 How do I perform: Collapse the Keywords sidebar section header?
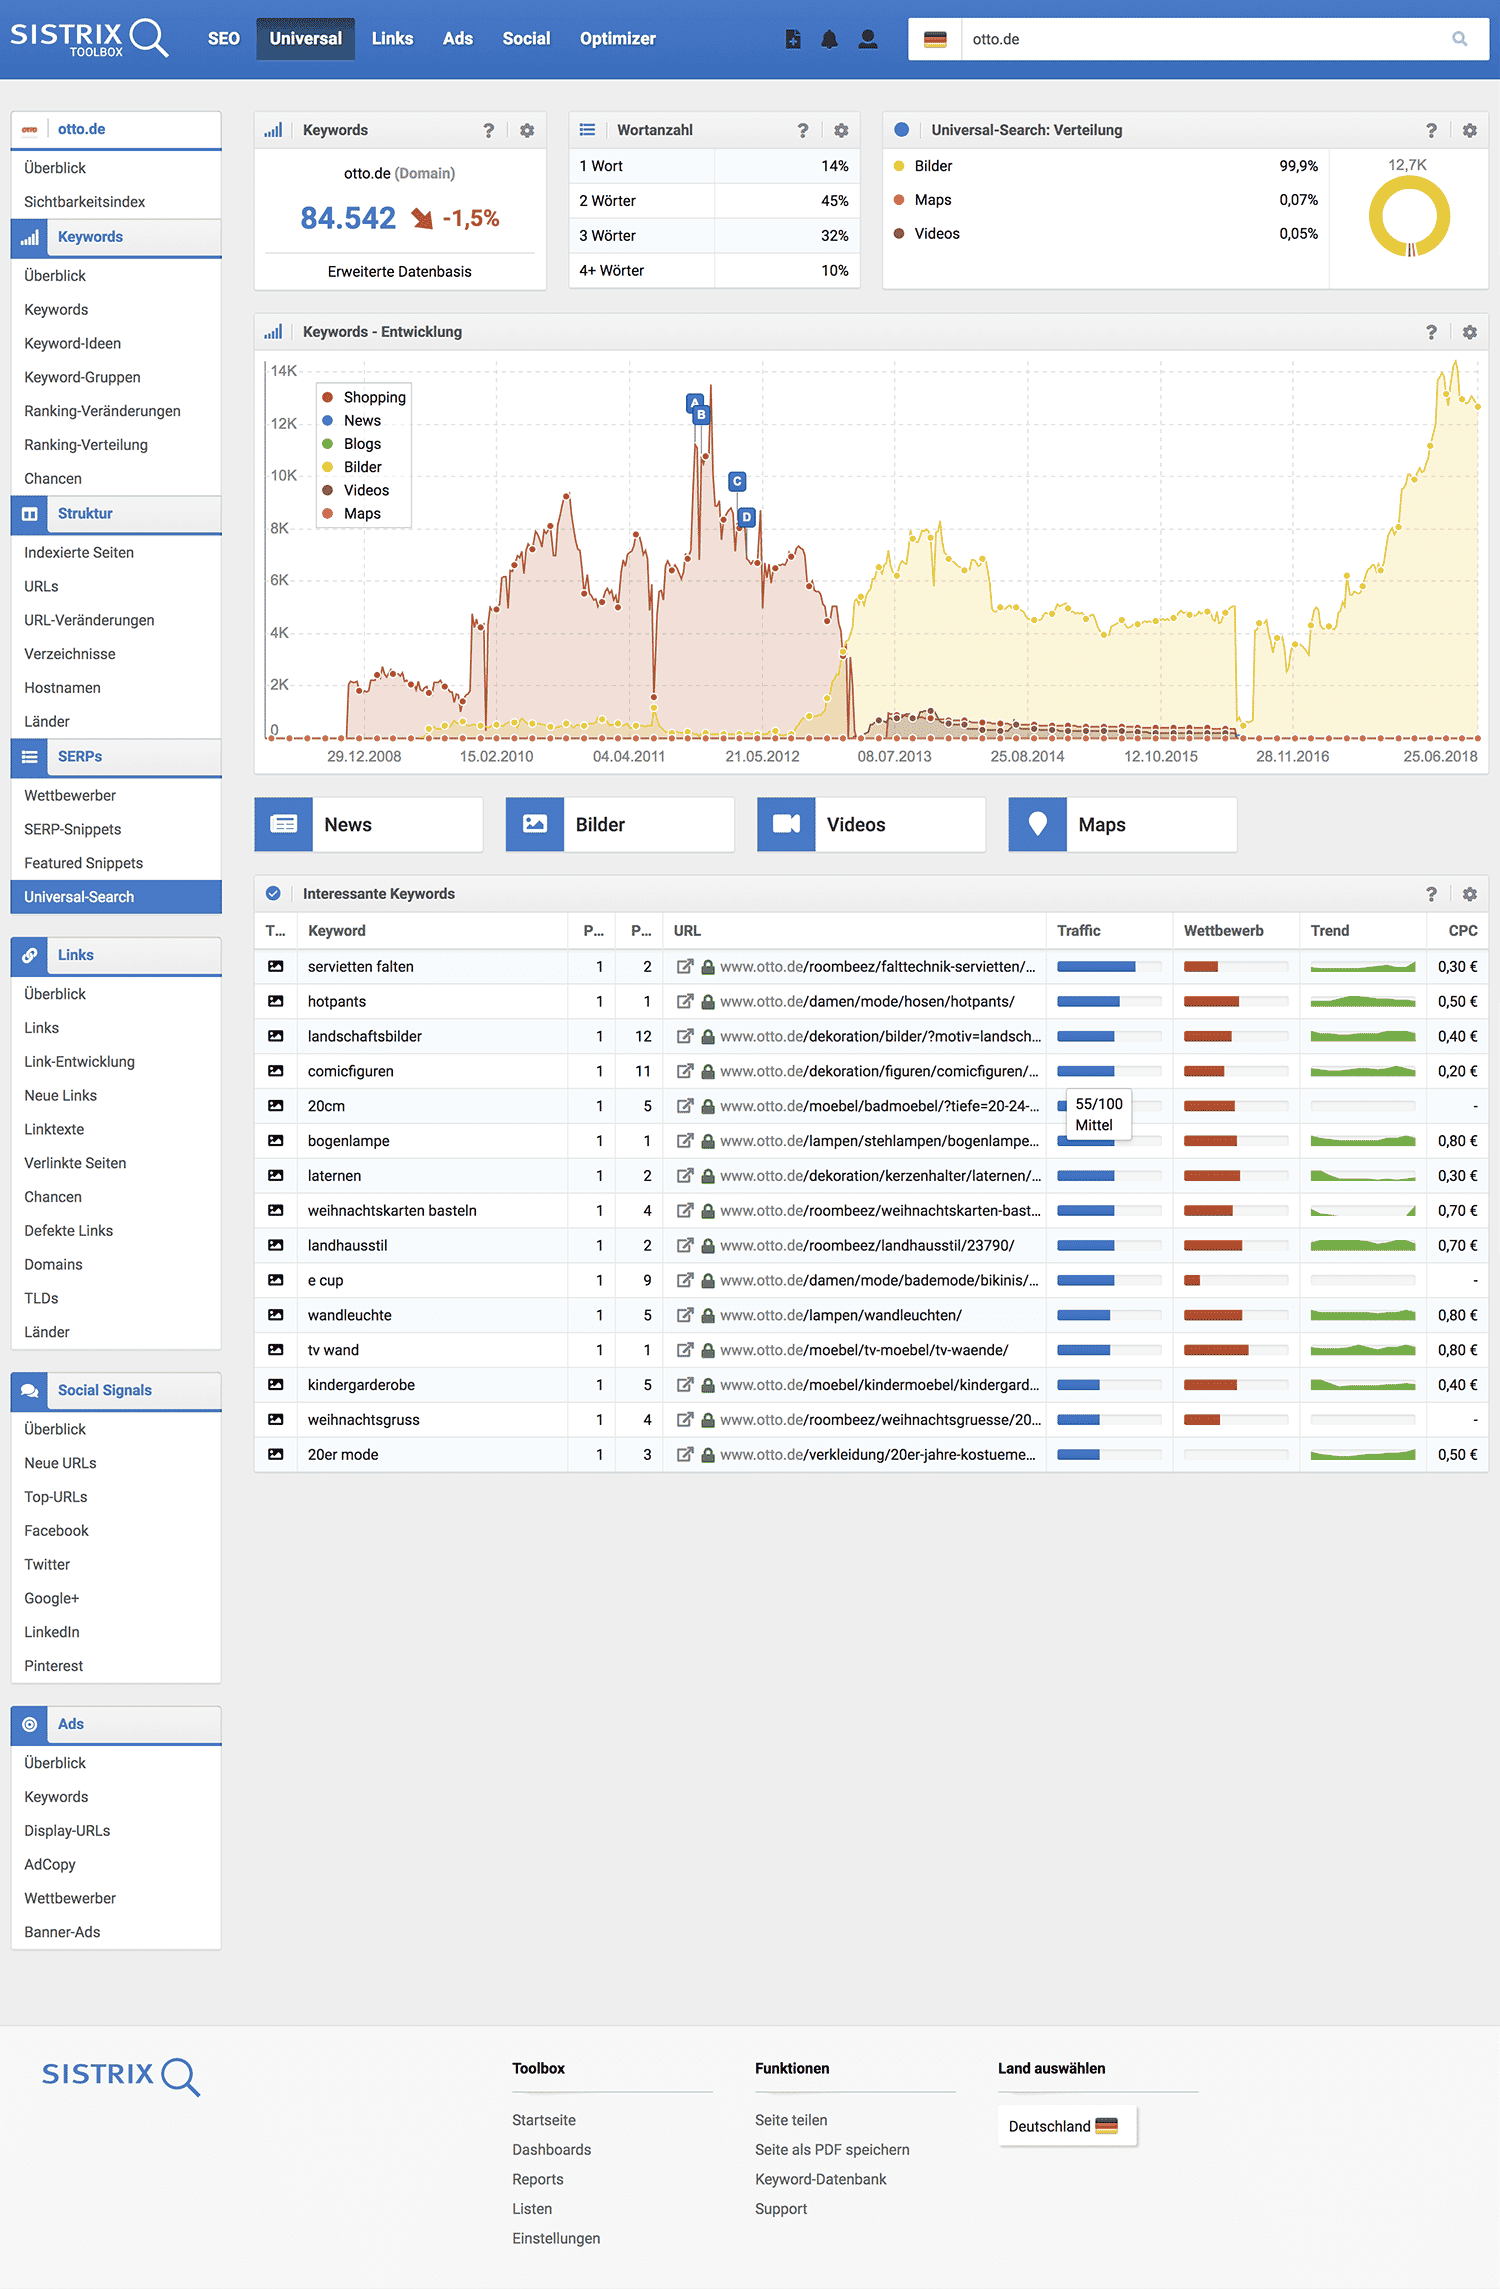[116, 237]
